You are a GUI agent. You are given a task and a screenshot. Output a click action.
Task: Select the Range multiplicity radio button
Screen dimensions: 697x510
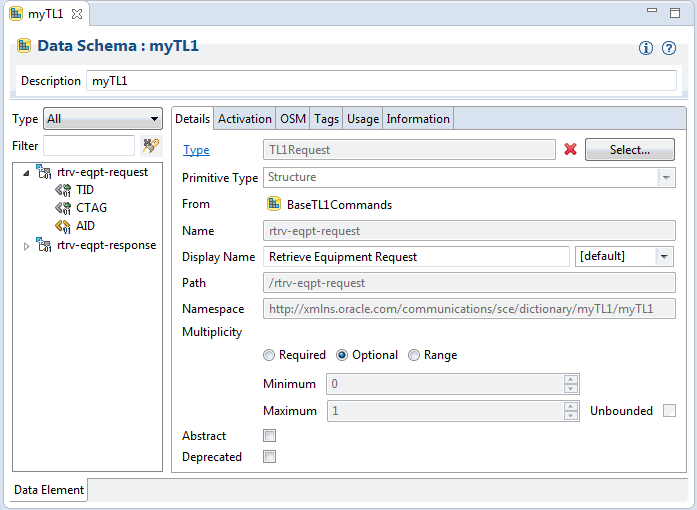point(414,355)
